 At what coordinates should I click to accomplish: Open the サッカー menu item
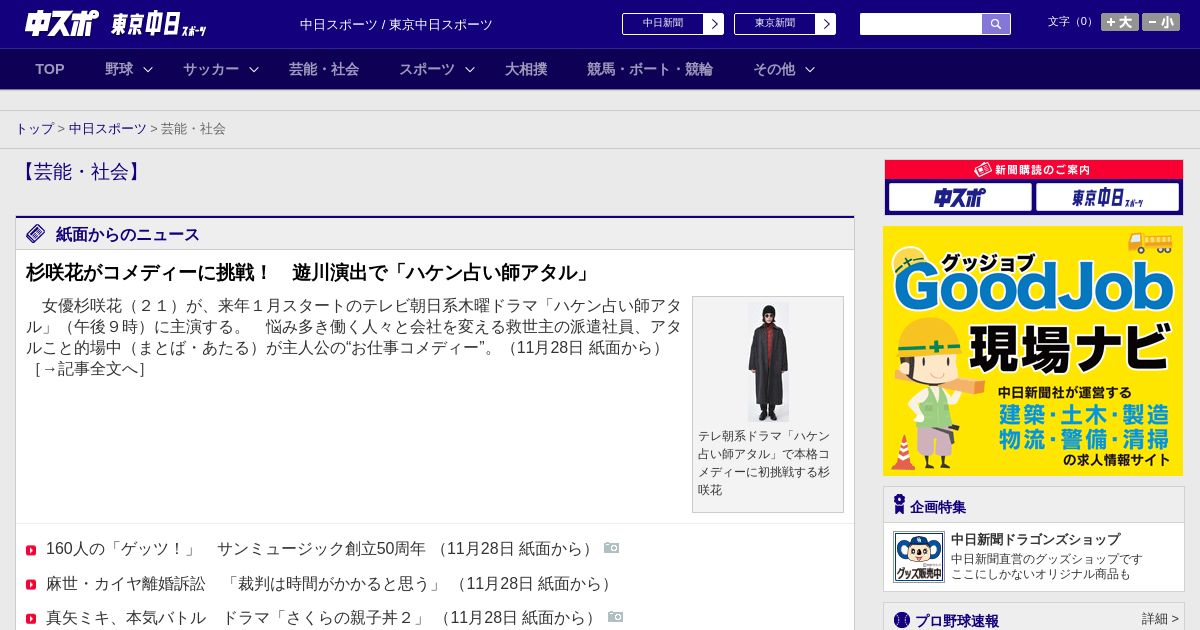[x=211, y=69]
